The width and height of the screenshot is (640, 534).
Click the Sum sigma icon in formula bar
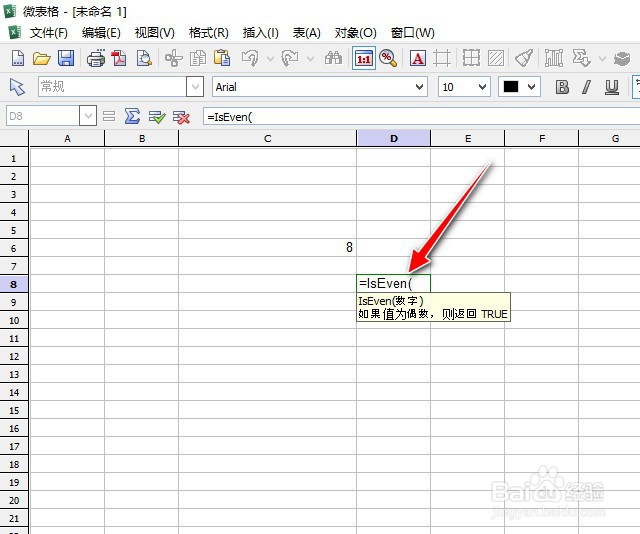click(132, 117)
